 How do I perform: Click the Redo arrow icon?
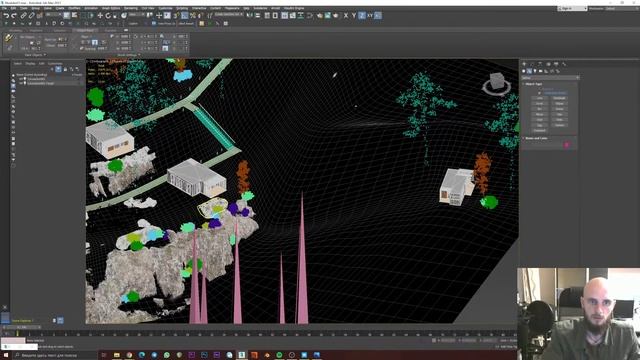(x=13, y=16)
